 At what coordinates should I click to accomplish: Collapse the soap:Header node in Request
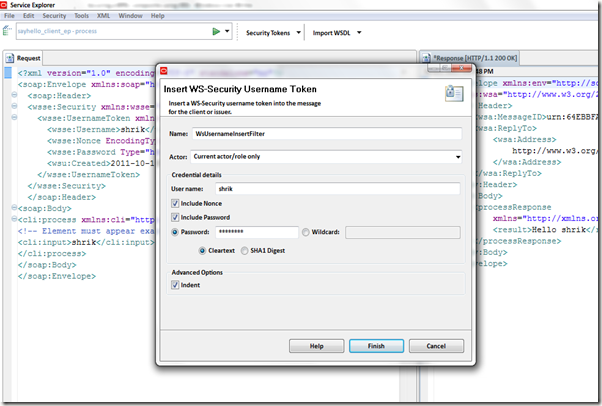pyautogui.click(x=14, y=94)
